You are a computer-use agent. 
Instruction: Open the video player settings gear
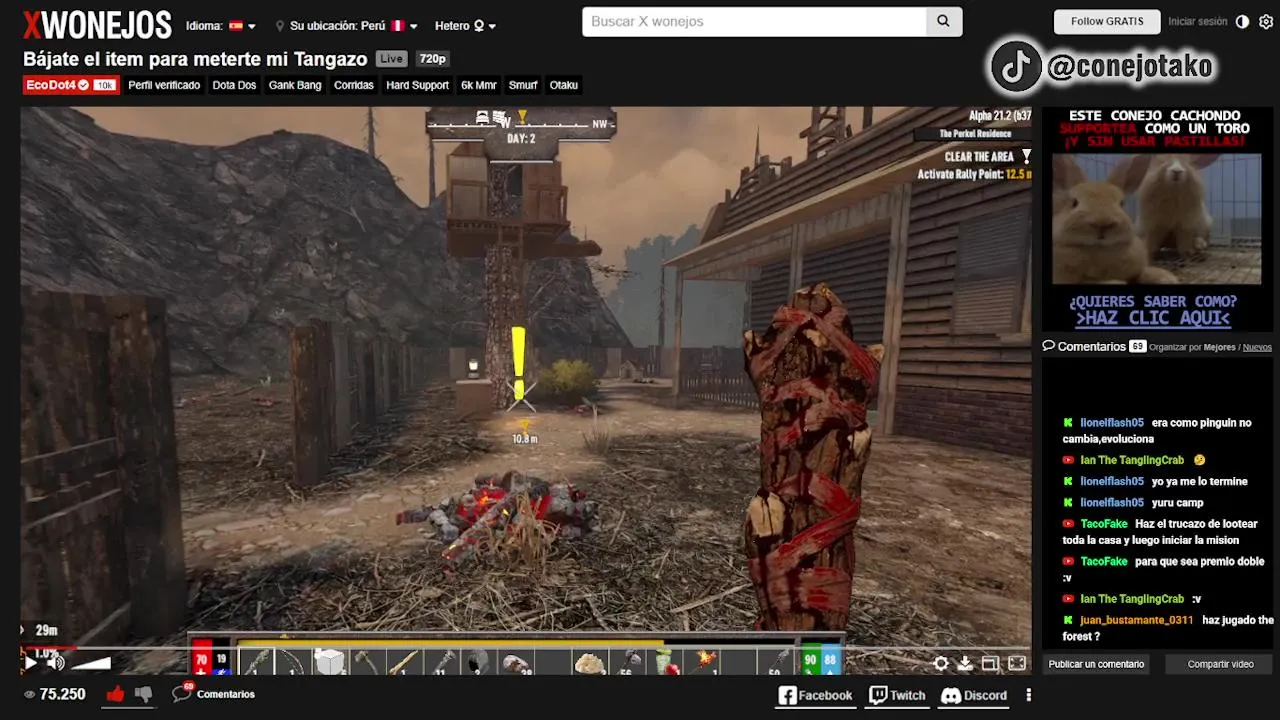pyautogui.click(x=941, y=663)
